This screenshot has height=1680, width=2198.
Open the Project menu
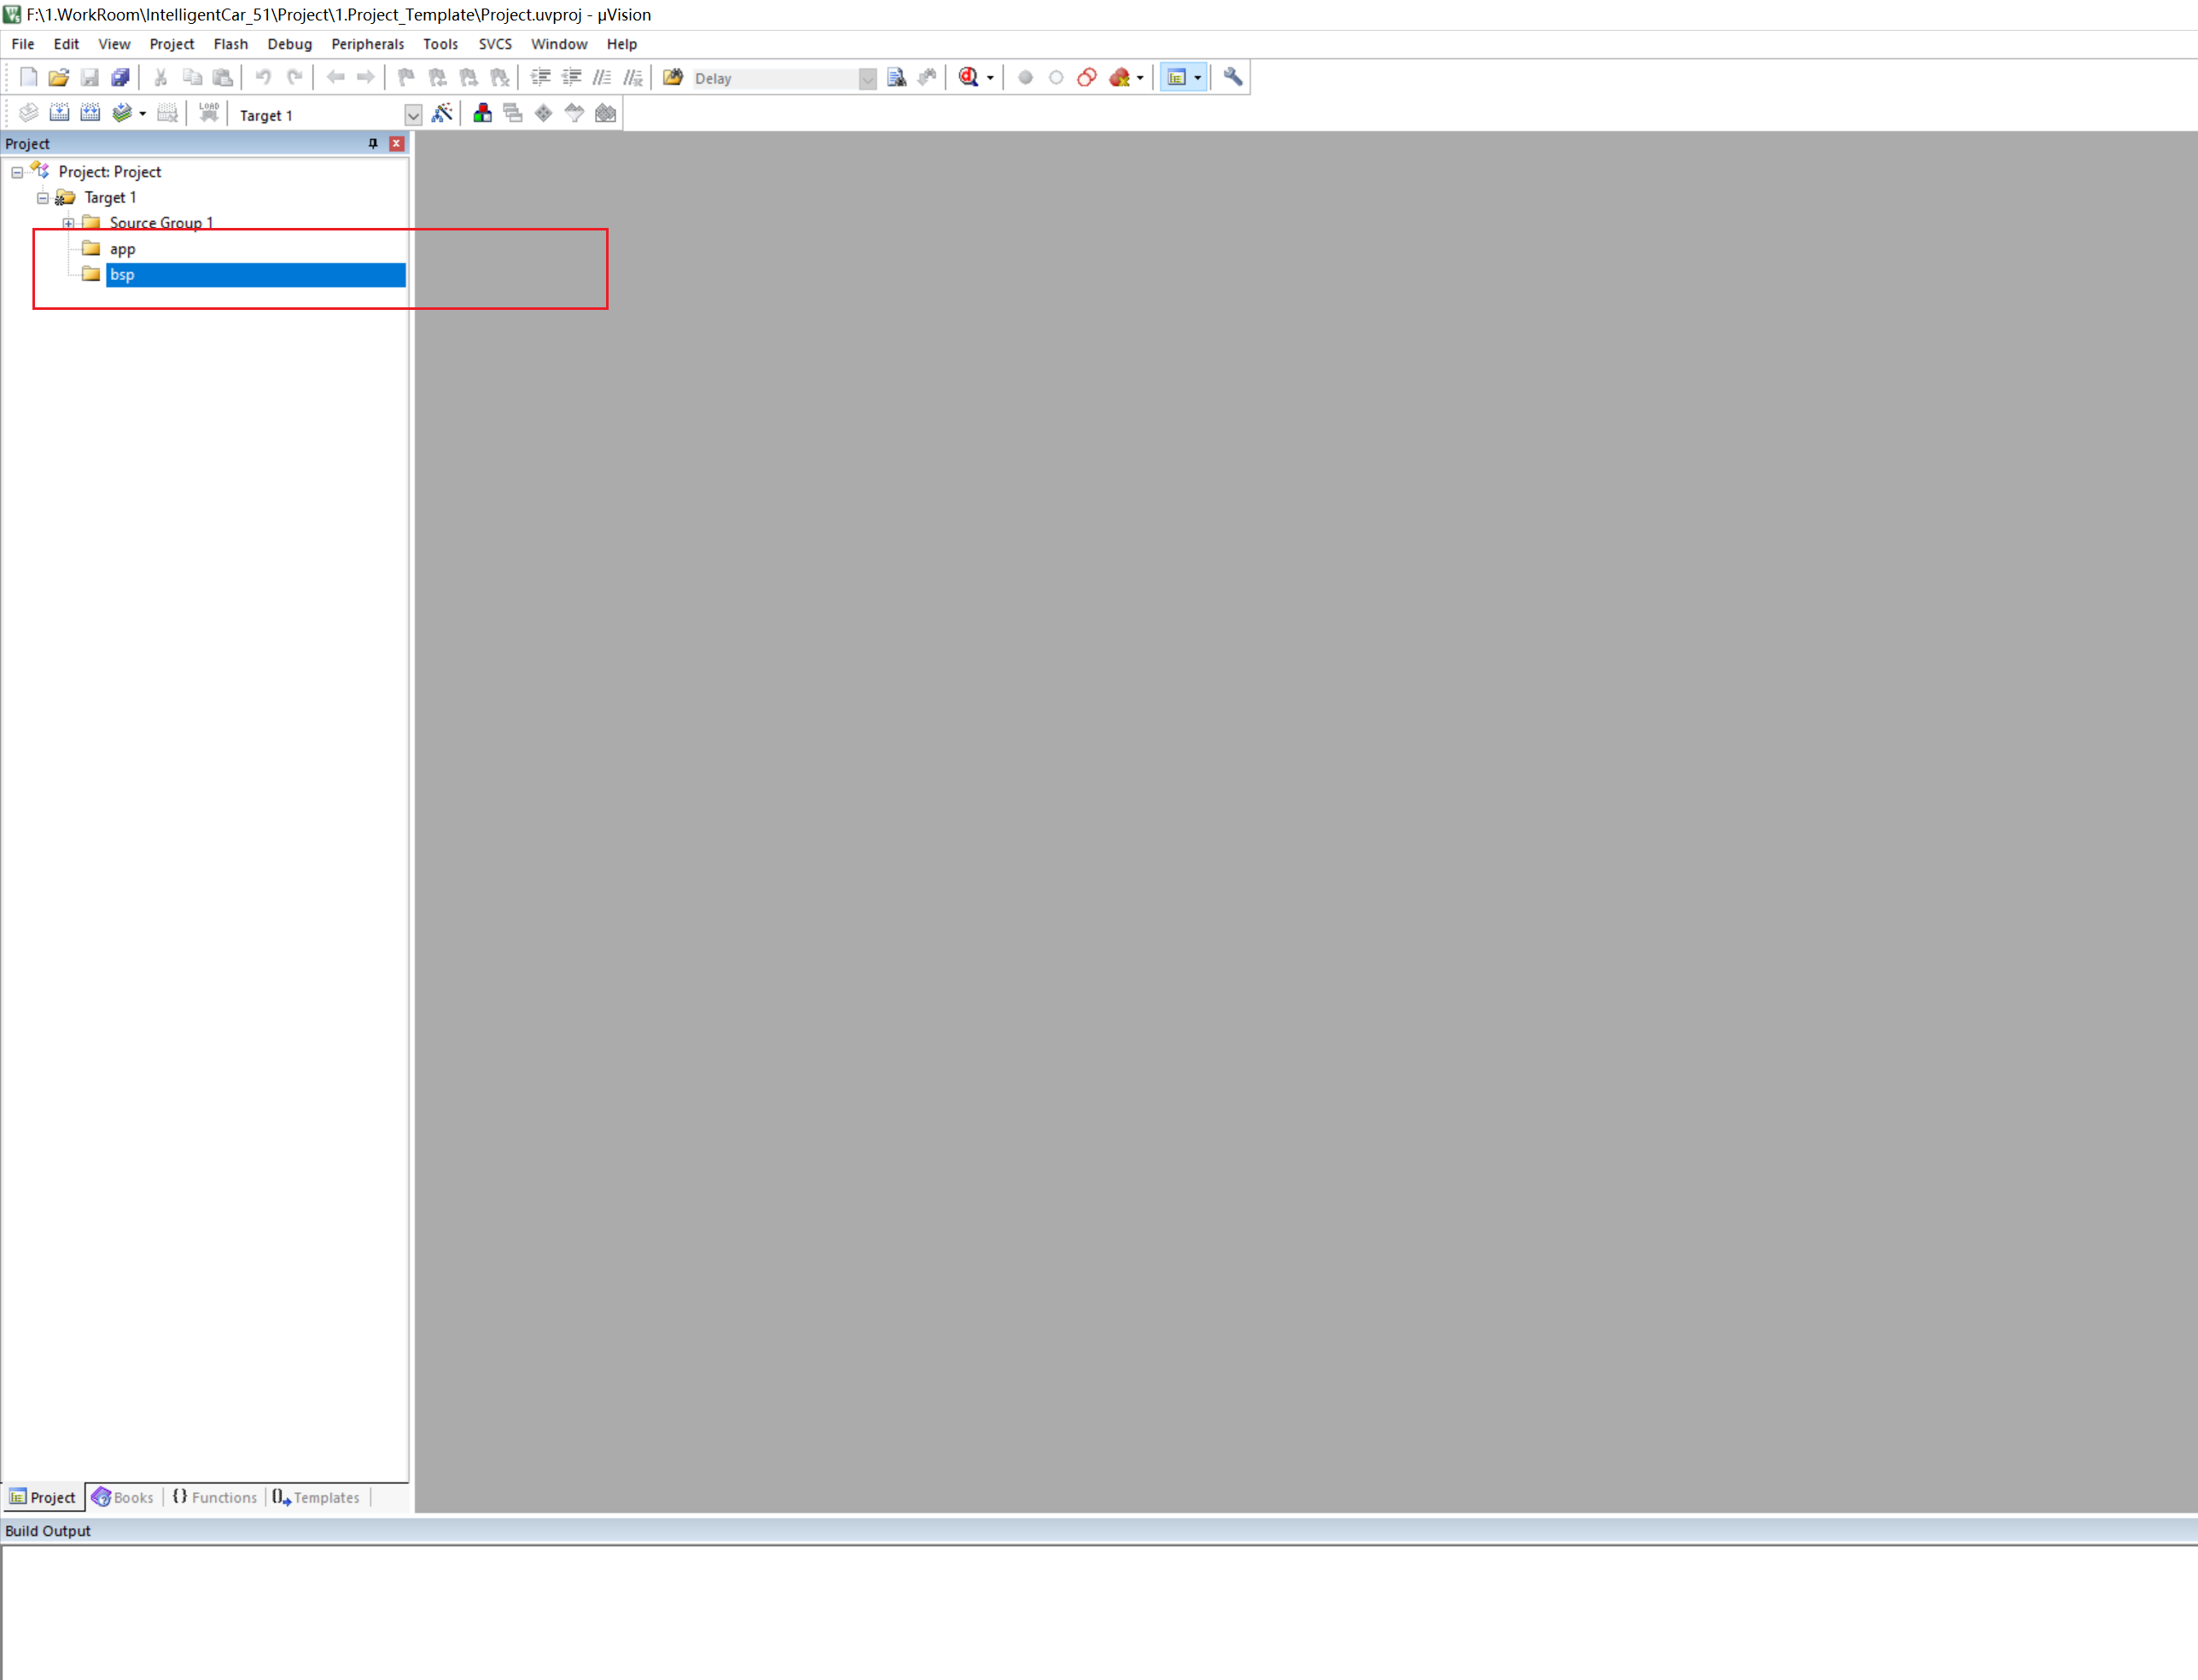(172, 44)
